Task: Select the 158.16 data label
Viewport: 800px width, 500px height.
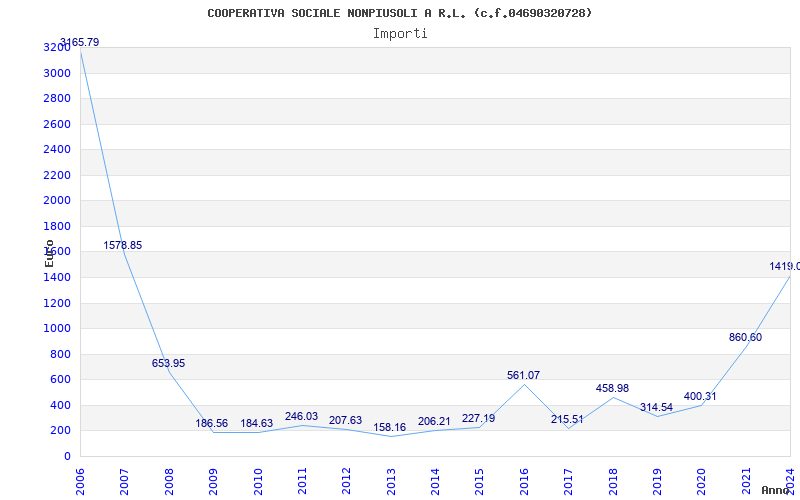Action: point(390,428)
